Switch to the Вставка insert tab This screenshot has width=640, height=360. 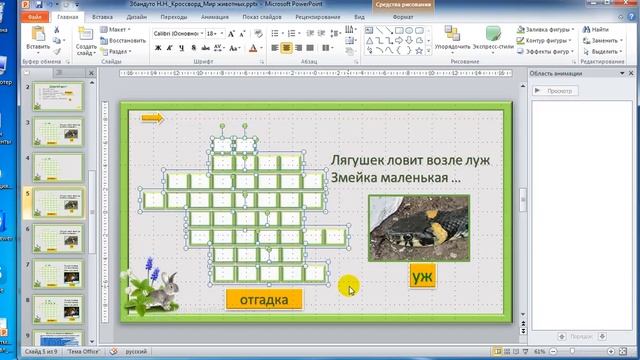pos(102,17)
